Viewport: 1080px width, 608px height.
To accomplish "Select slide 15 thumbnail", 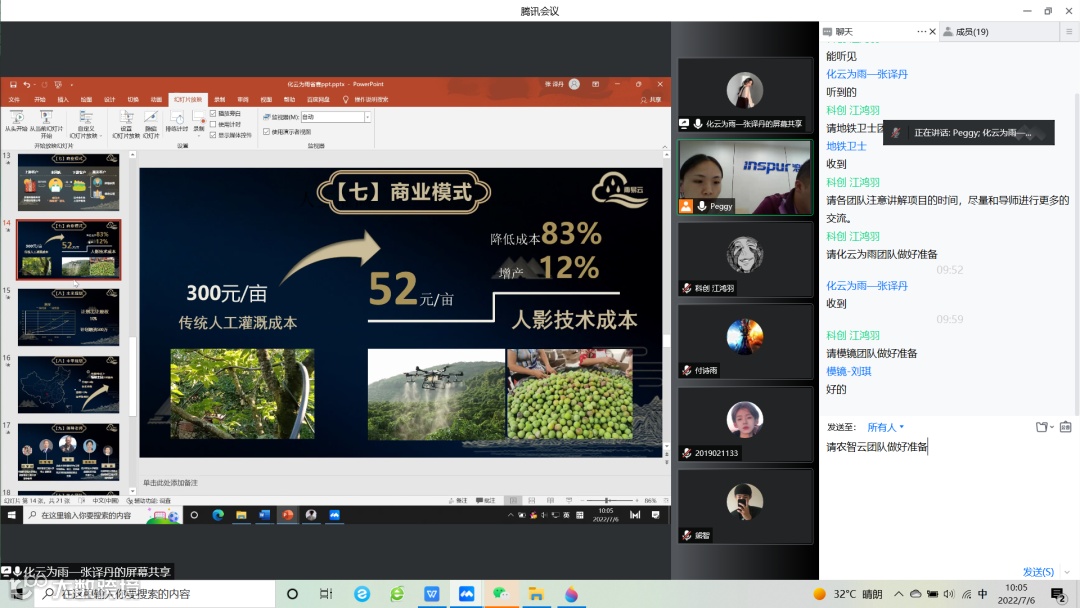I will (68, 317).
